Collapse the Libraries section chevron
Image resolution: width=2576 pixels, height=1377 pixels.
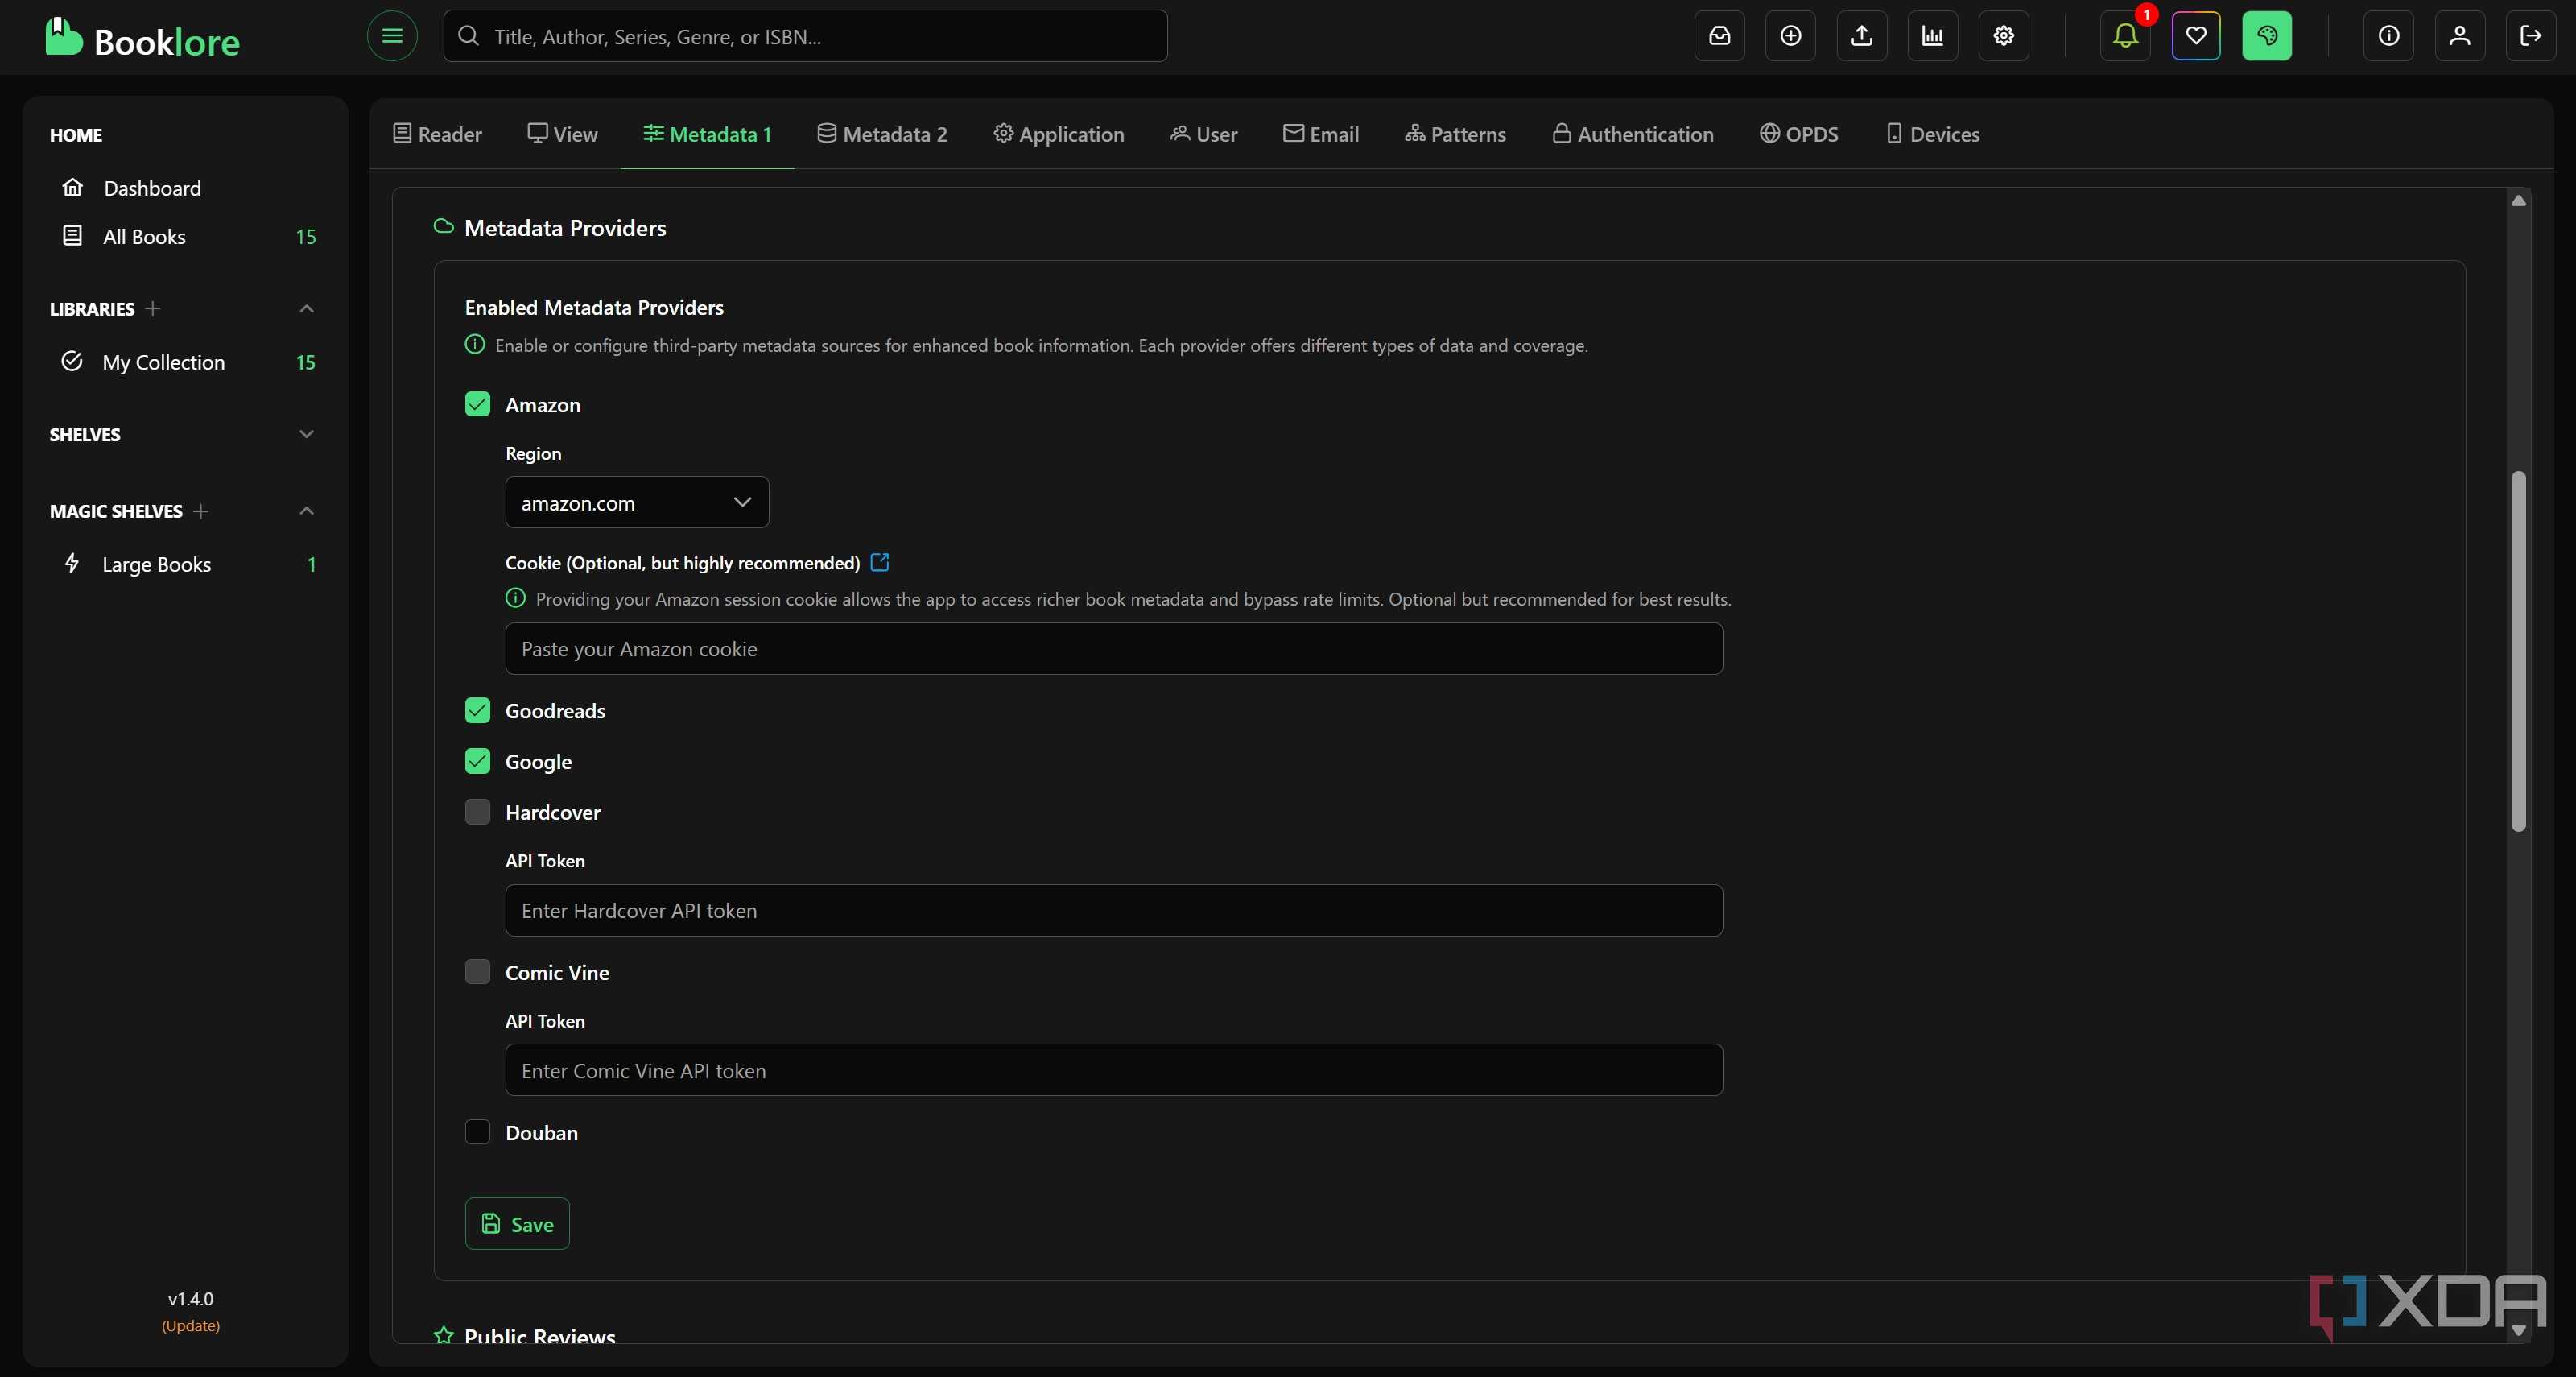pyautogui.click(x=307, y=309)
